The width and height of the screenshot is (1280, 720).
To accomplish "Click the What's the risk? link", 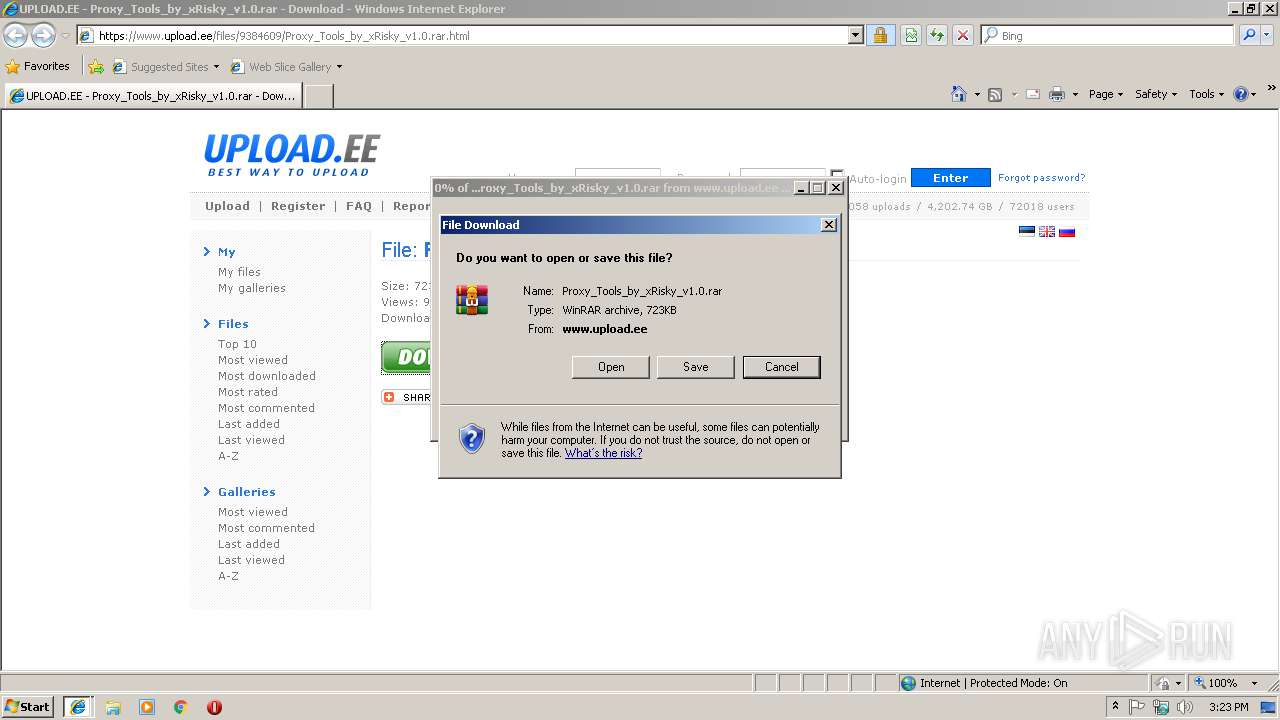I will [x=603, y=453].
